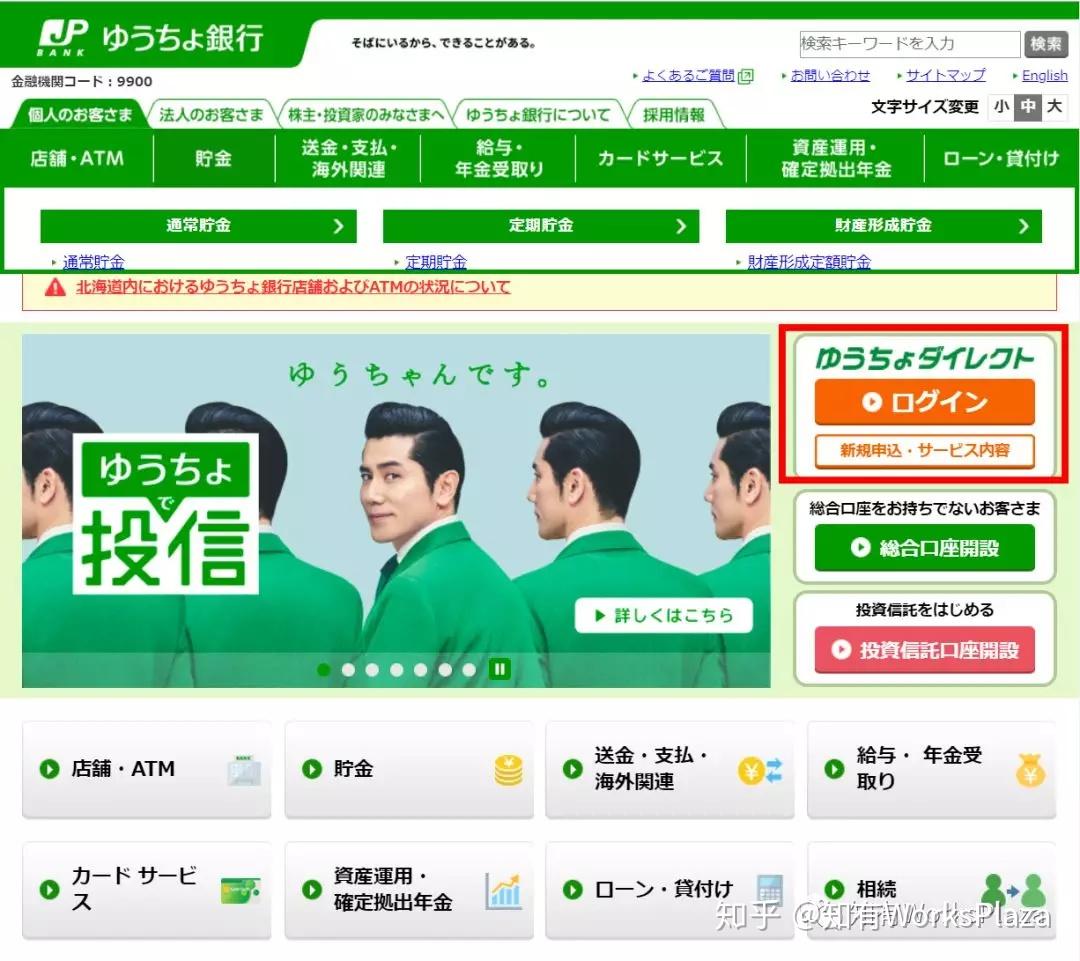The width and height of the screenshot is (1080, 961).
Task: Select the second carousel dot indicator
Action: click(347, 670)
